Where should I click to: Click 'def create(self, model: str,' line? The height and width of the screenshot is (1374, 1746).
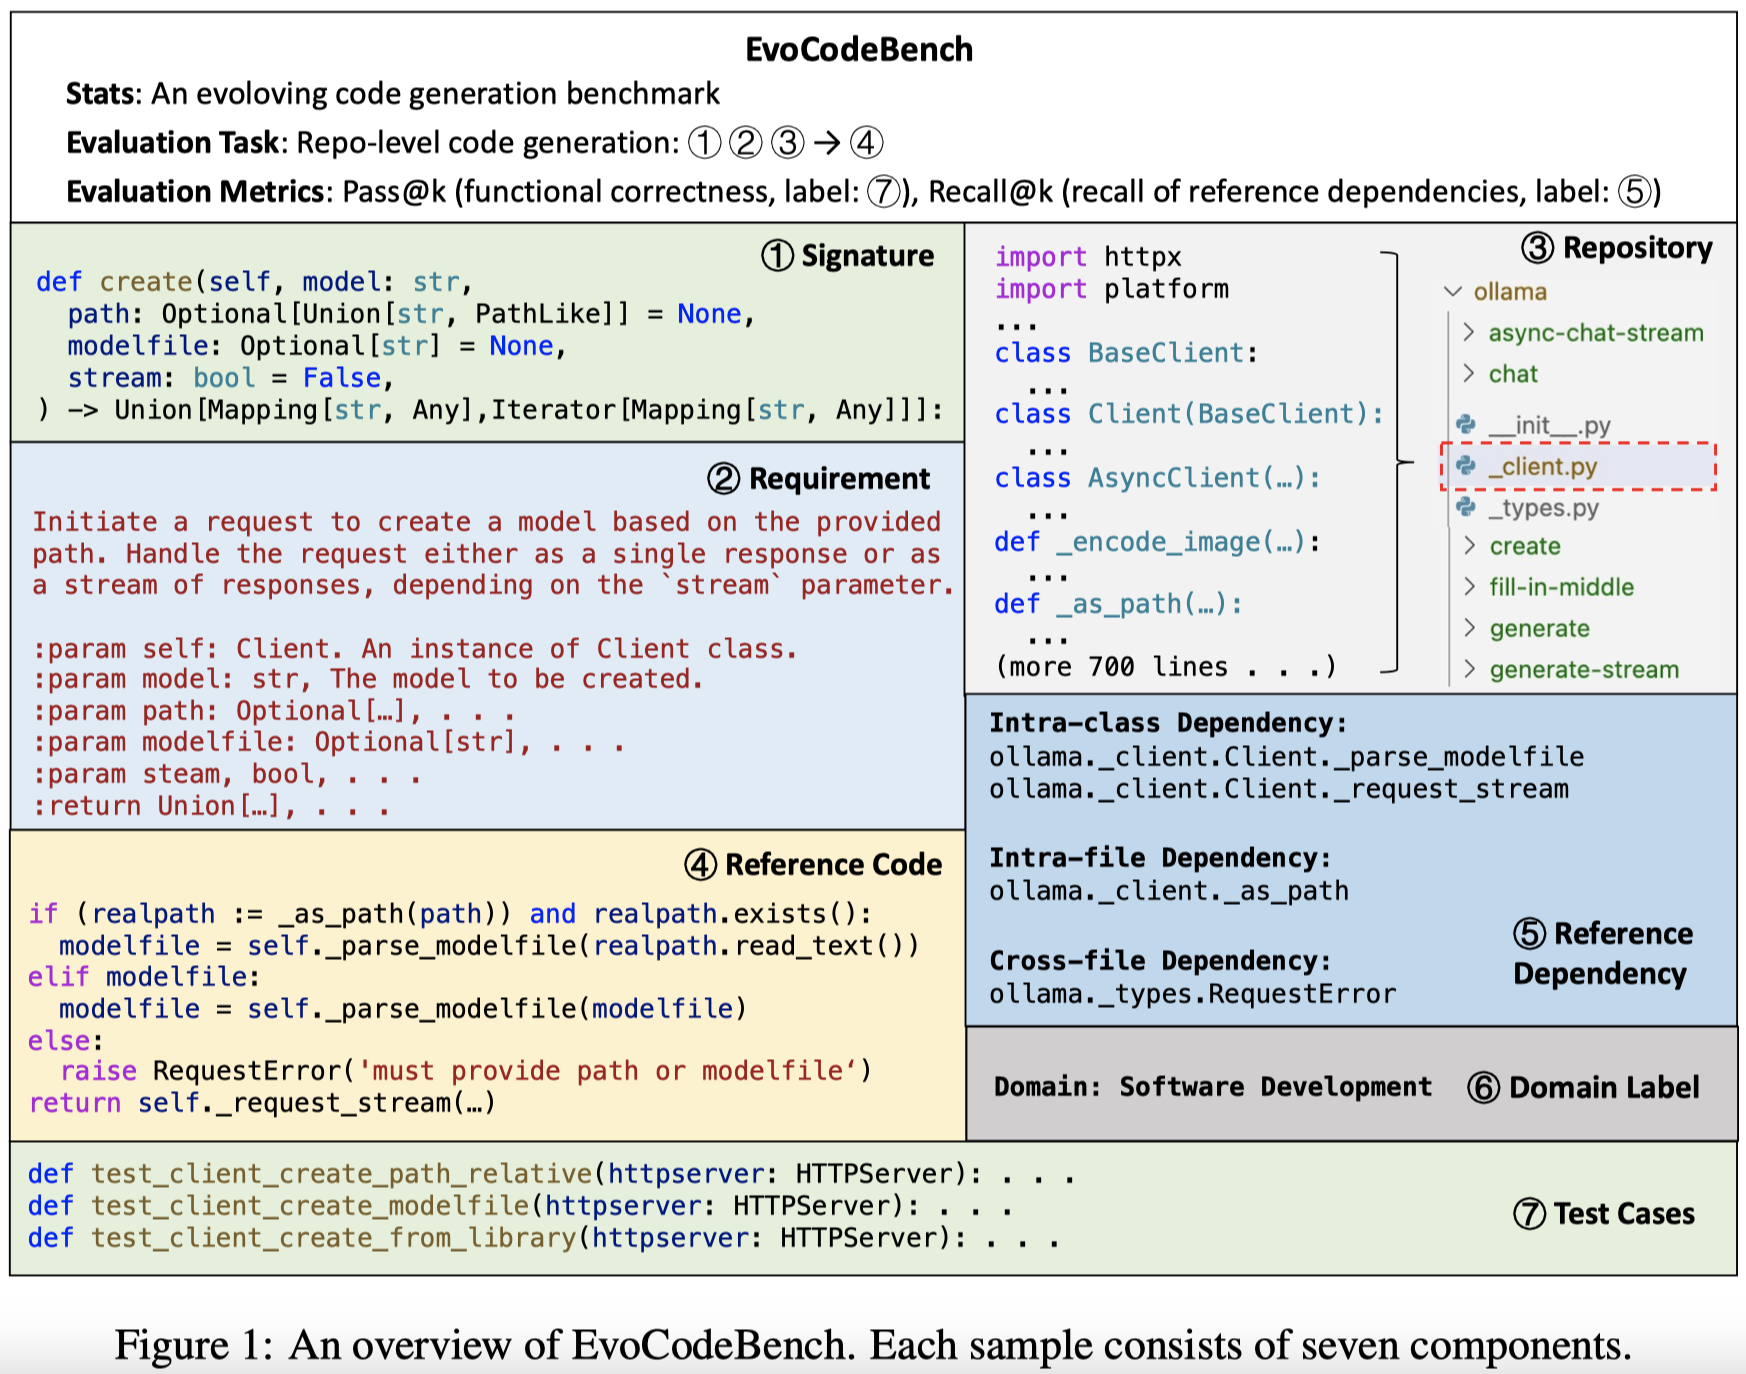(x=255, y=282)
